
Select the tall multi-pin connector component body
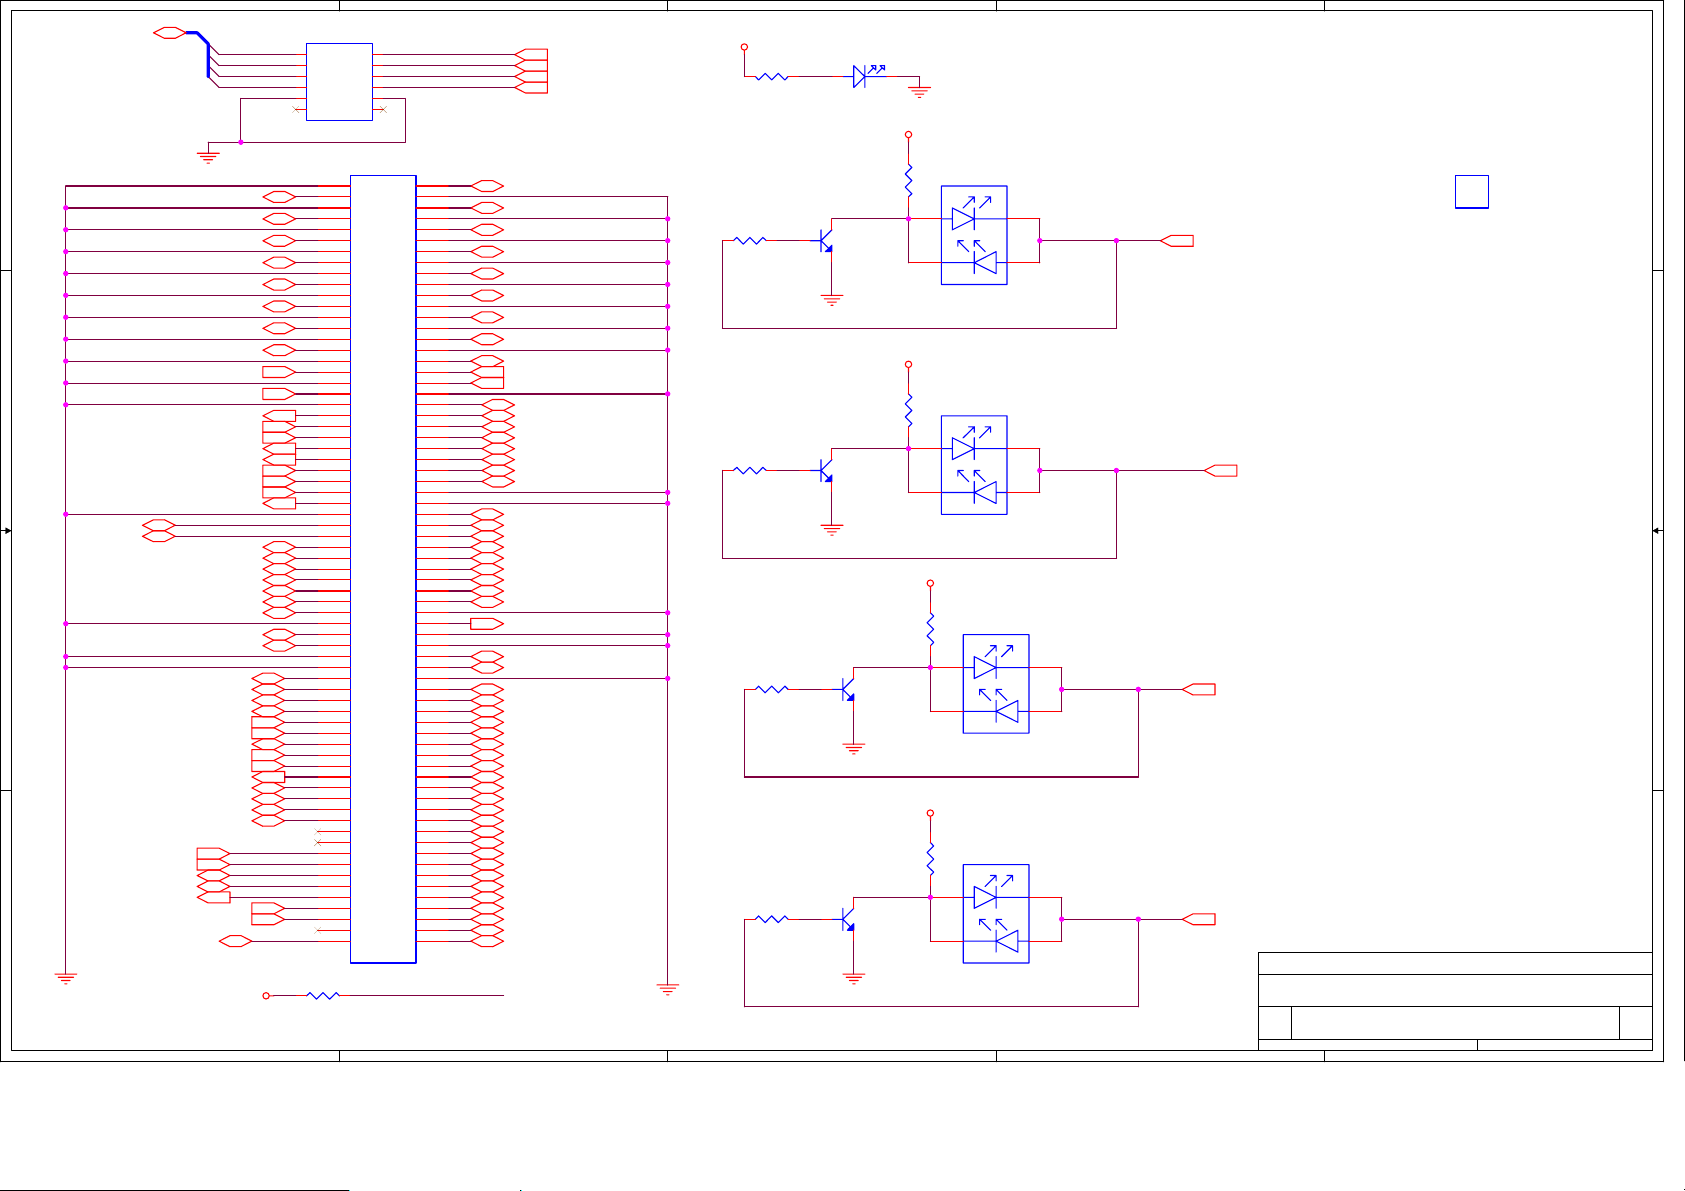point(383,569)
